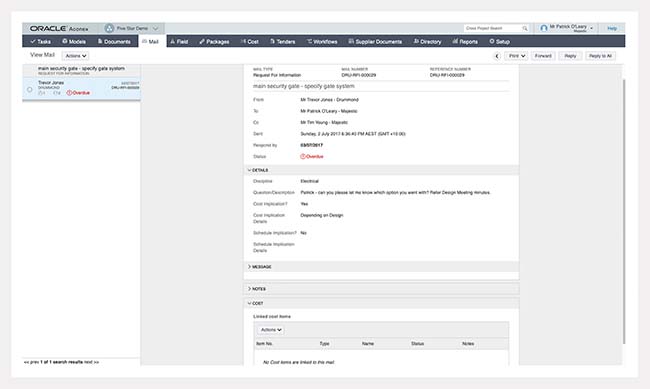Click the Forward button
This screenshot has height=389, width=650.
pyautogui.click(x=543, y=56)
